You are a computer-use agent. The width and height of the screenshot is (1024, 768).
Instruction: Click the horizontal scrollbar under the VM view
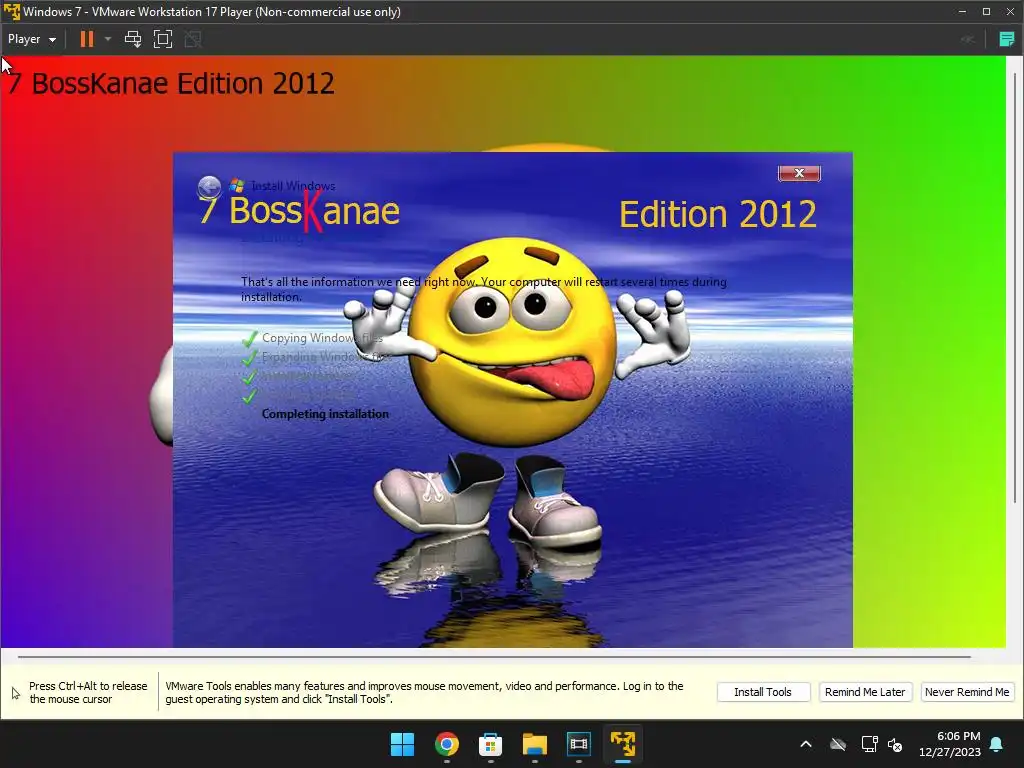click(x=494, y=656)
